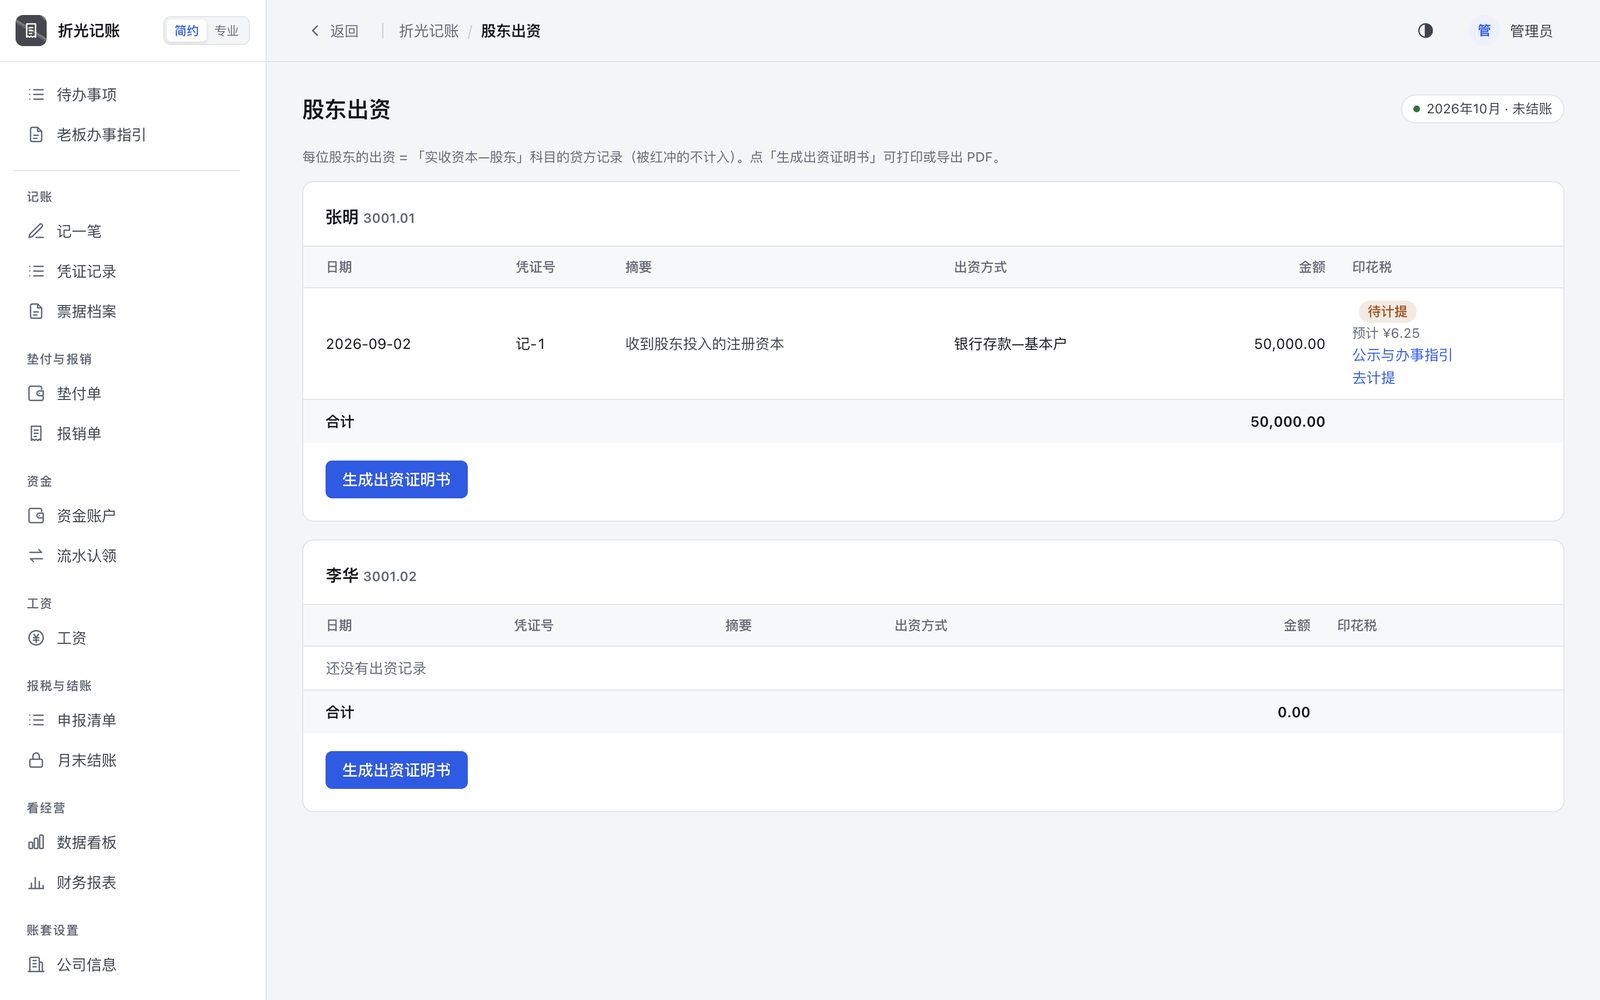Click the 李华 shareholder heading
1600x1000 pixels.
341,575
